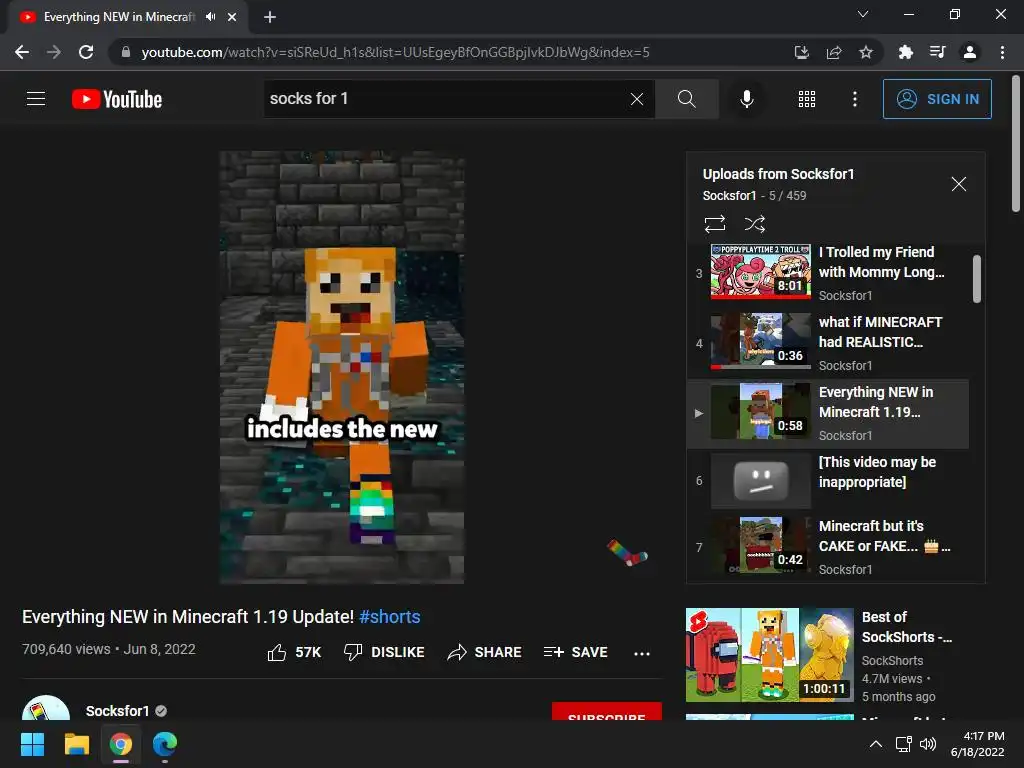Click the address bar URL

(395, 52)
